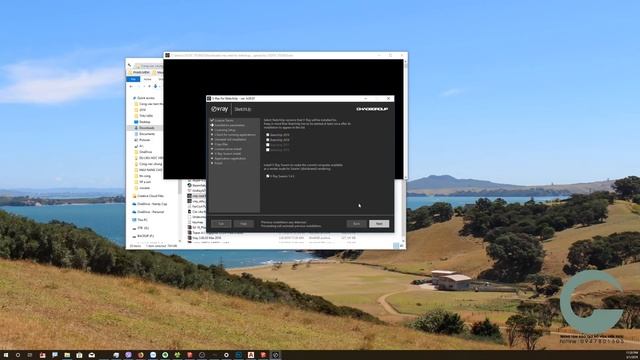This screenshot has height=360, width=640.
Task: Open Microsoft Store from the taskbar
Action: [79, 355]
